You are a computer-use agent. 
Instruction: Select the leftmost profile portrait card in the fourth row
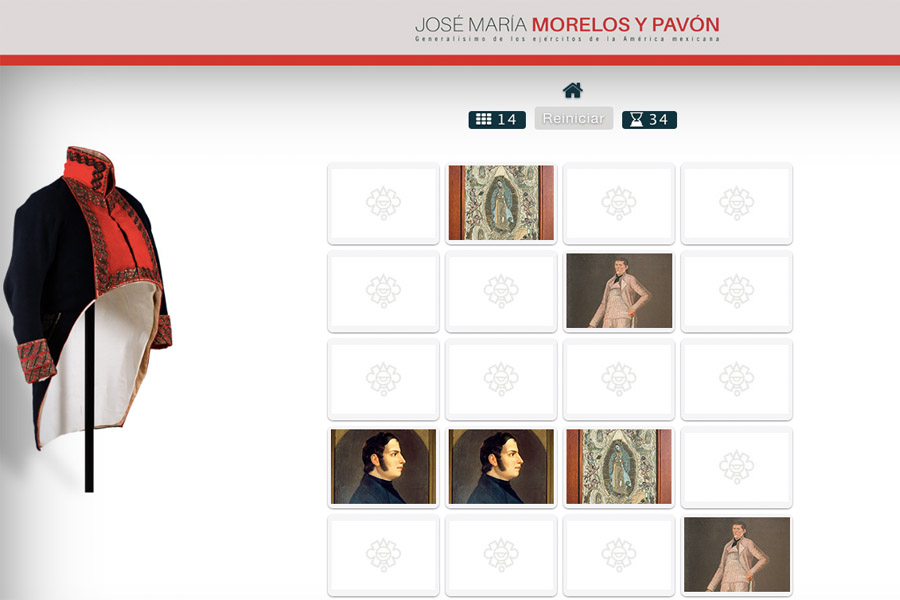pyautogui.click(x=383, y=467)
